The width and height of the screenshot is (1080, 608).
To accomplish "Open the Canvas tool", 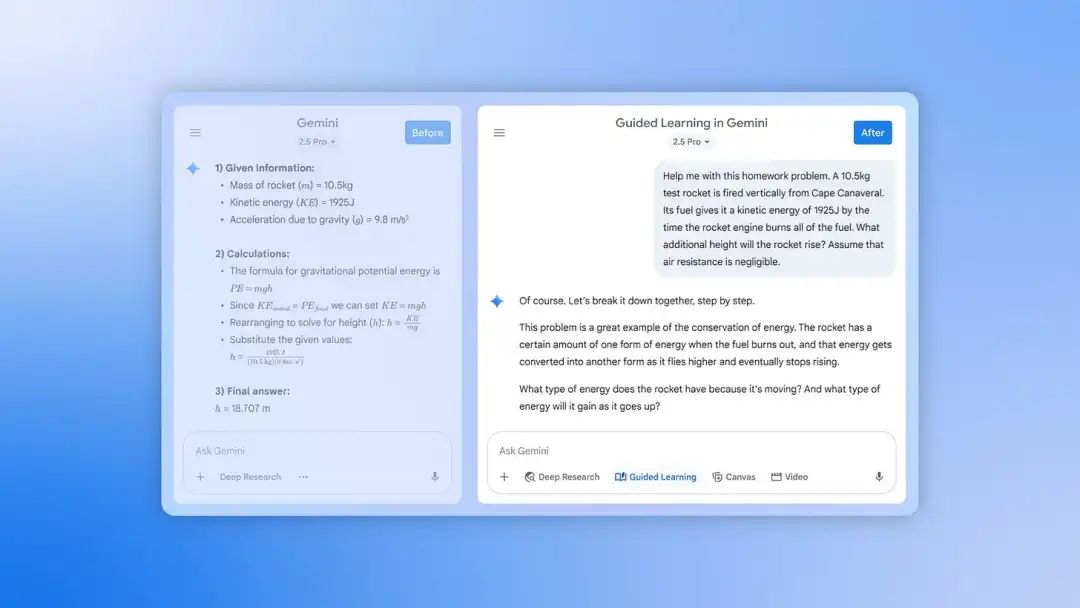I will [734, 476].
